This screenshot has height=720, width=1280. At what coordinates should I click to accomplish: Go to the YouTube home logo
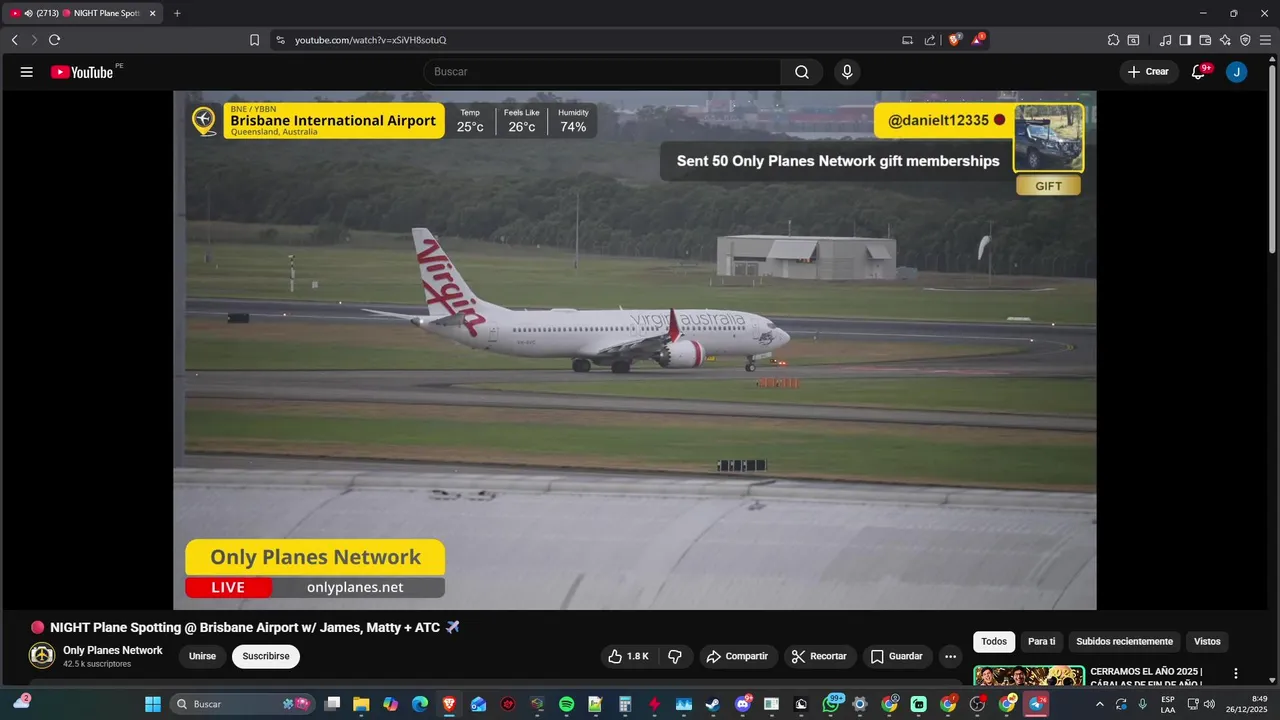tap(82, 72)
